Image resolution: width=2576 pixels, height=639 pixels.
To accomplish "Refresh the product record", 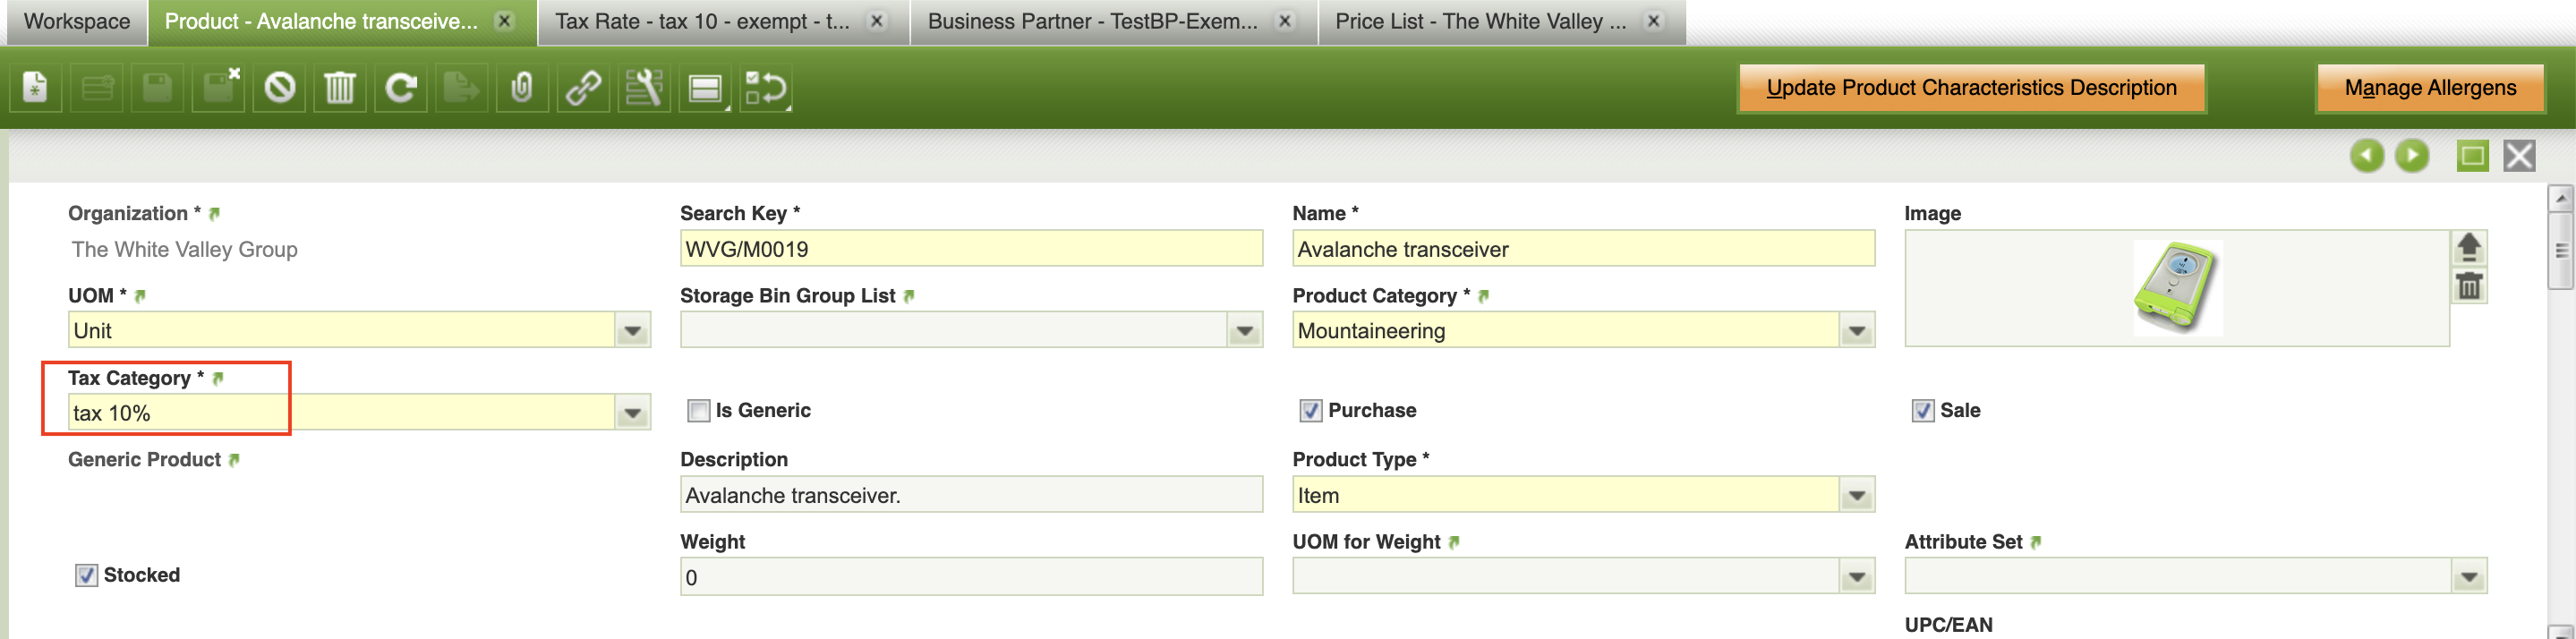I will (401, 89).
